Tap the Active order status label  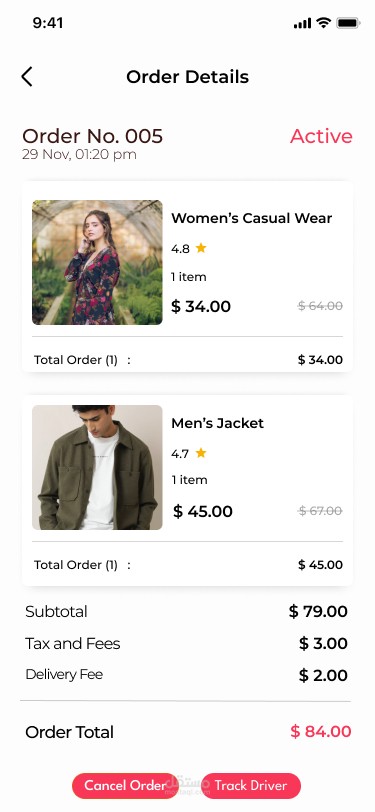pyautogui.click(x=321, y=136)
